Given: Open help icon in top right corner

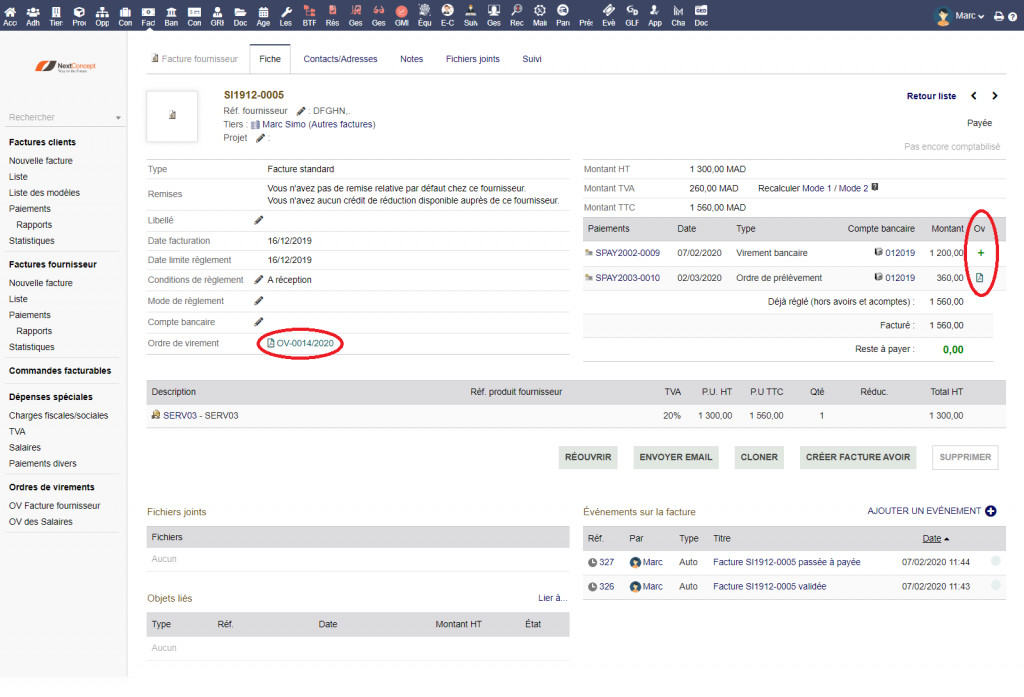Looking at the screenshot, I should point(1013,17).
